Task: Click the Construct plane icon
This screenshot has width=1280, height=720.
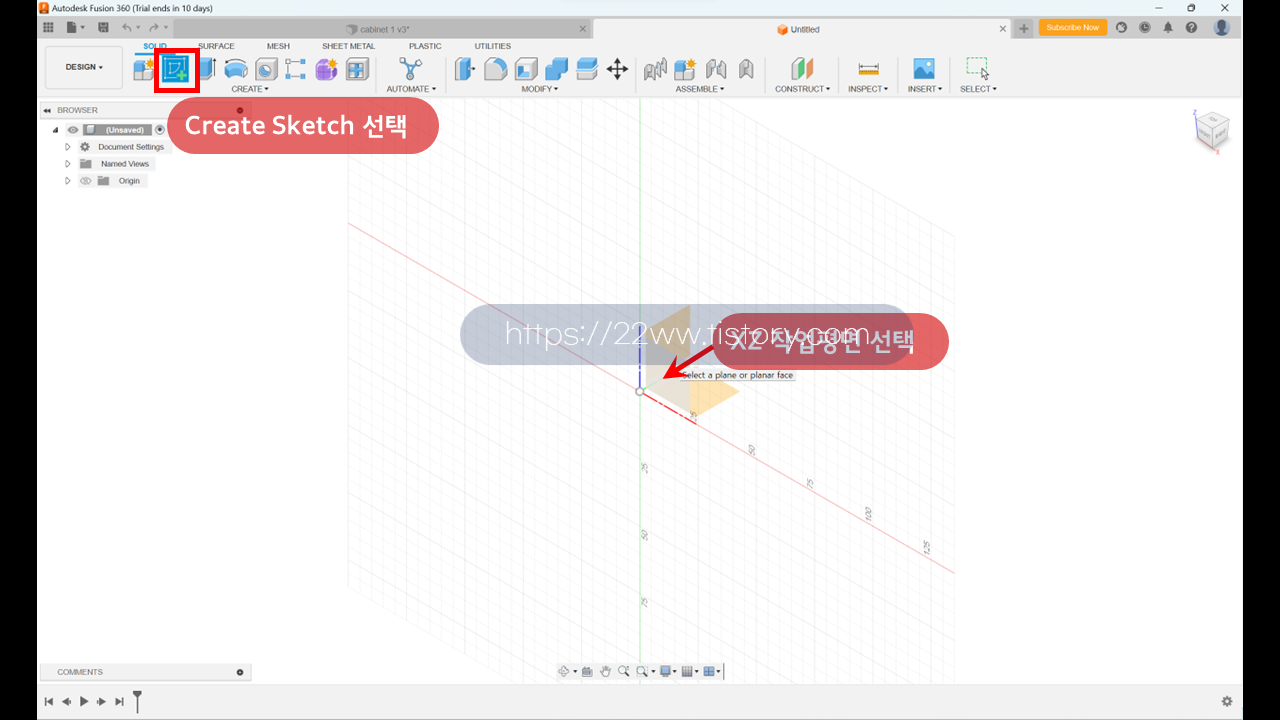Action: (x=802, y=69)
